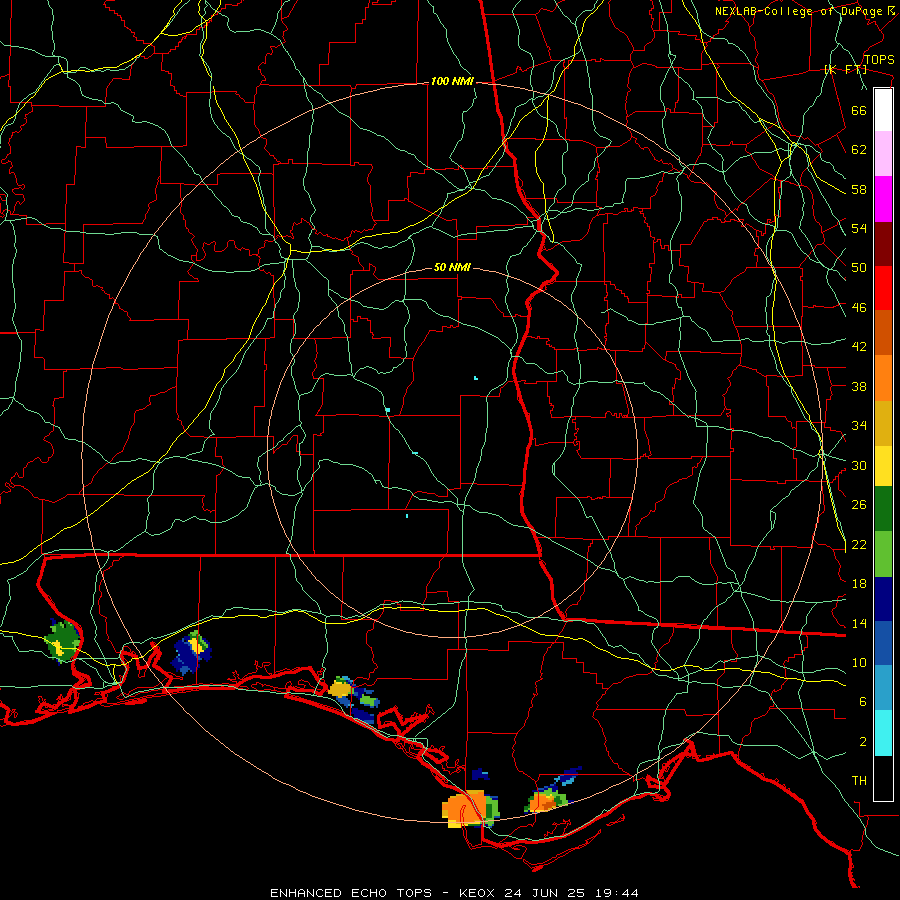Click the legend value 18
The height and width of the screenshot is (900, 900).
click(x=859, y=584)
